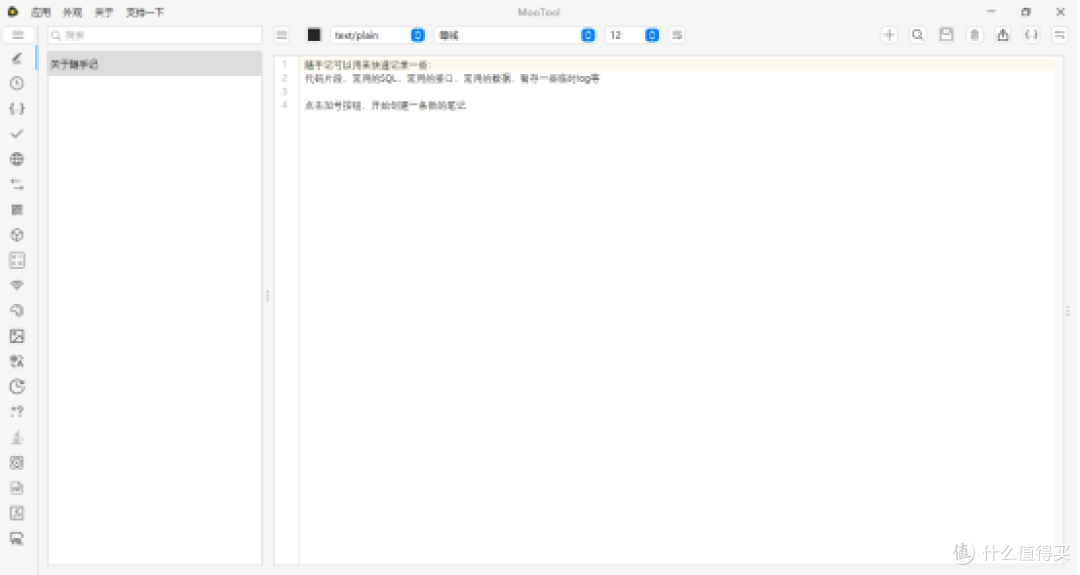Open the spiral icon tool in sidebar
The width and height of the screenshot is (1080, 575).
[17, 311]
